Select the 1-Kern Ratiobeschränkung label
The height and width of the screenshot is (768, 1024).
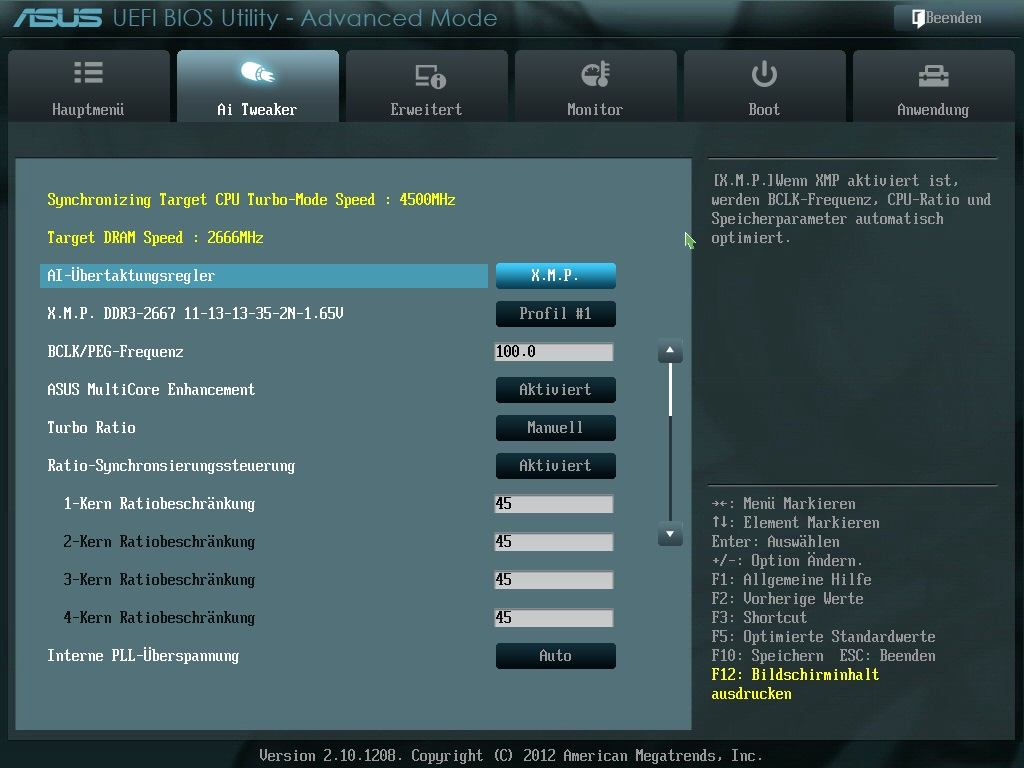159,504
